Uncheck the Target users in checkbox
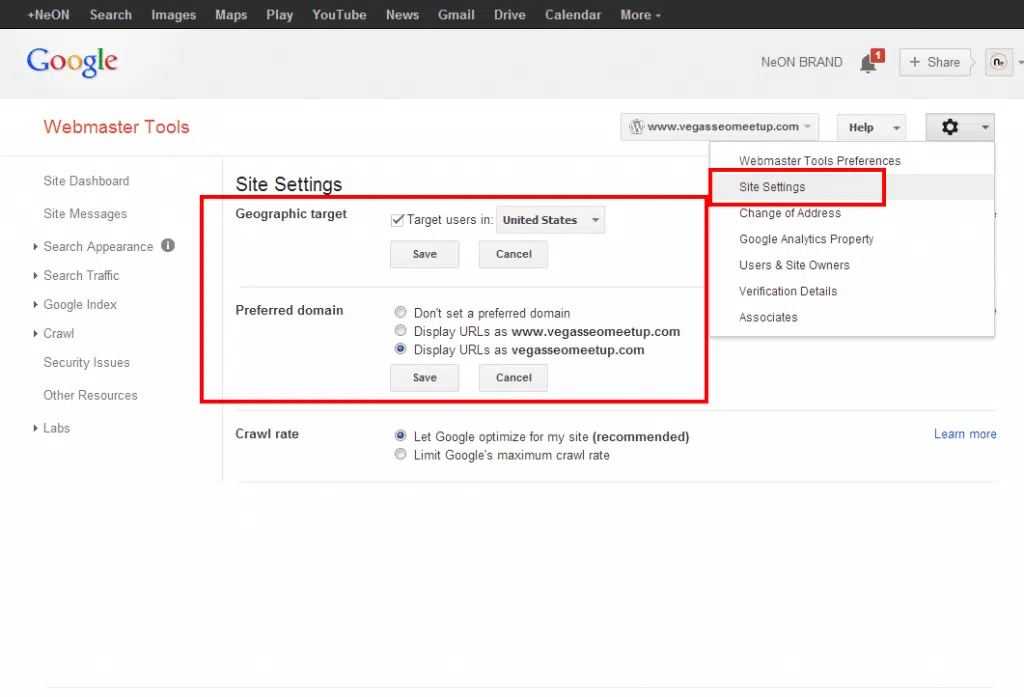 (x=397, y=220)
